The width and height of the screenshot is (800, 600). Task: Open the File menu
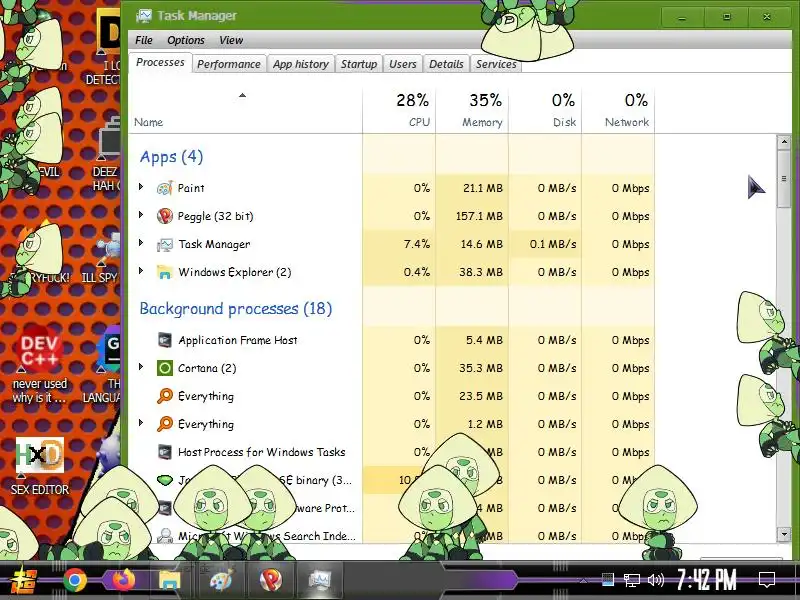(x=144, y=40)
